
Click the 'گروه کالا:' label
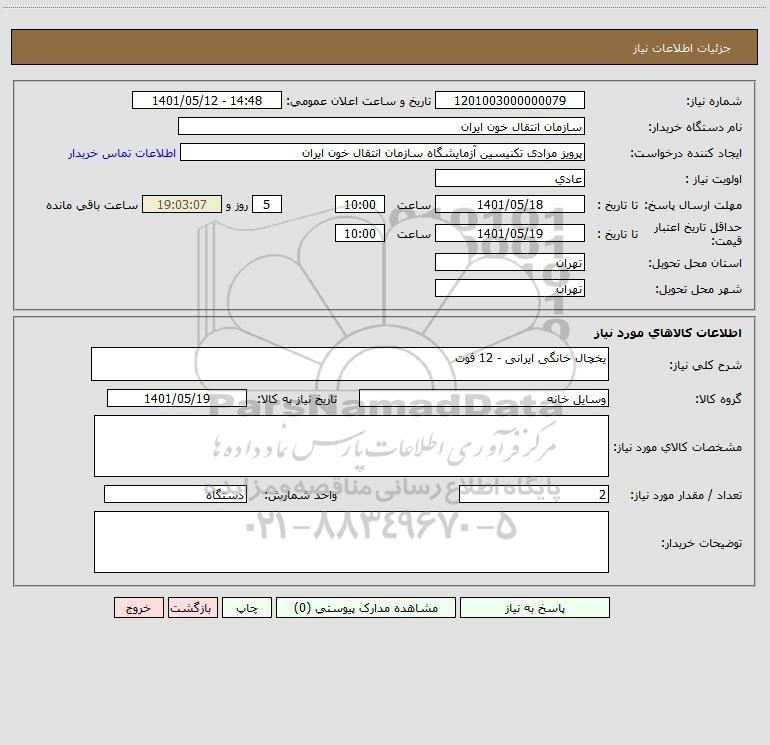718,399
